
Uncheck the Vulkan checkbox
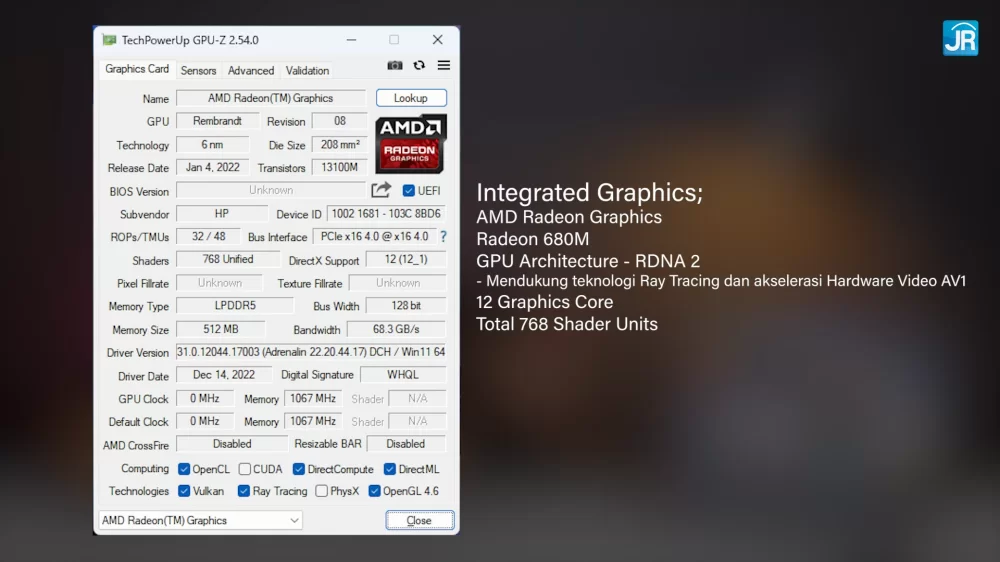pos(184,491)
